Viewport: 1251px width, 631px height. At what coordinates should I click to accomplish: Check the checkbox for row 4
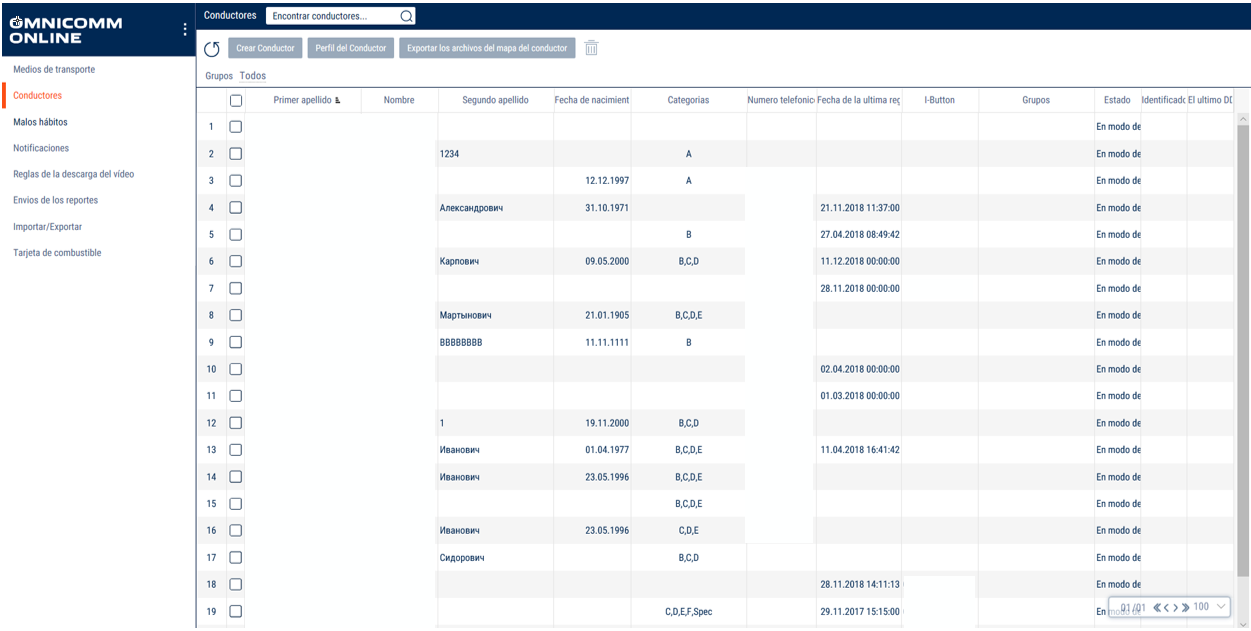pyautogui.click(x=236, y=208)
